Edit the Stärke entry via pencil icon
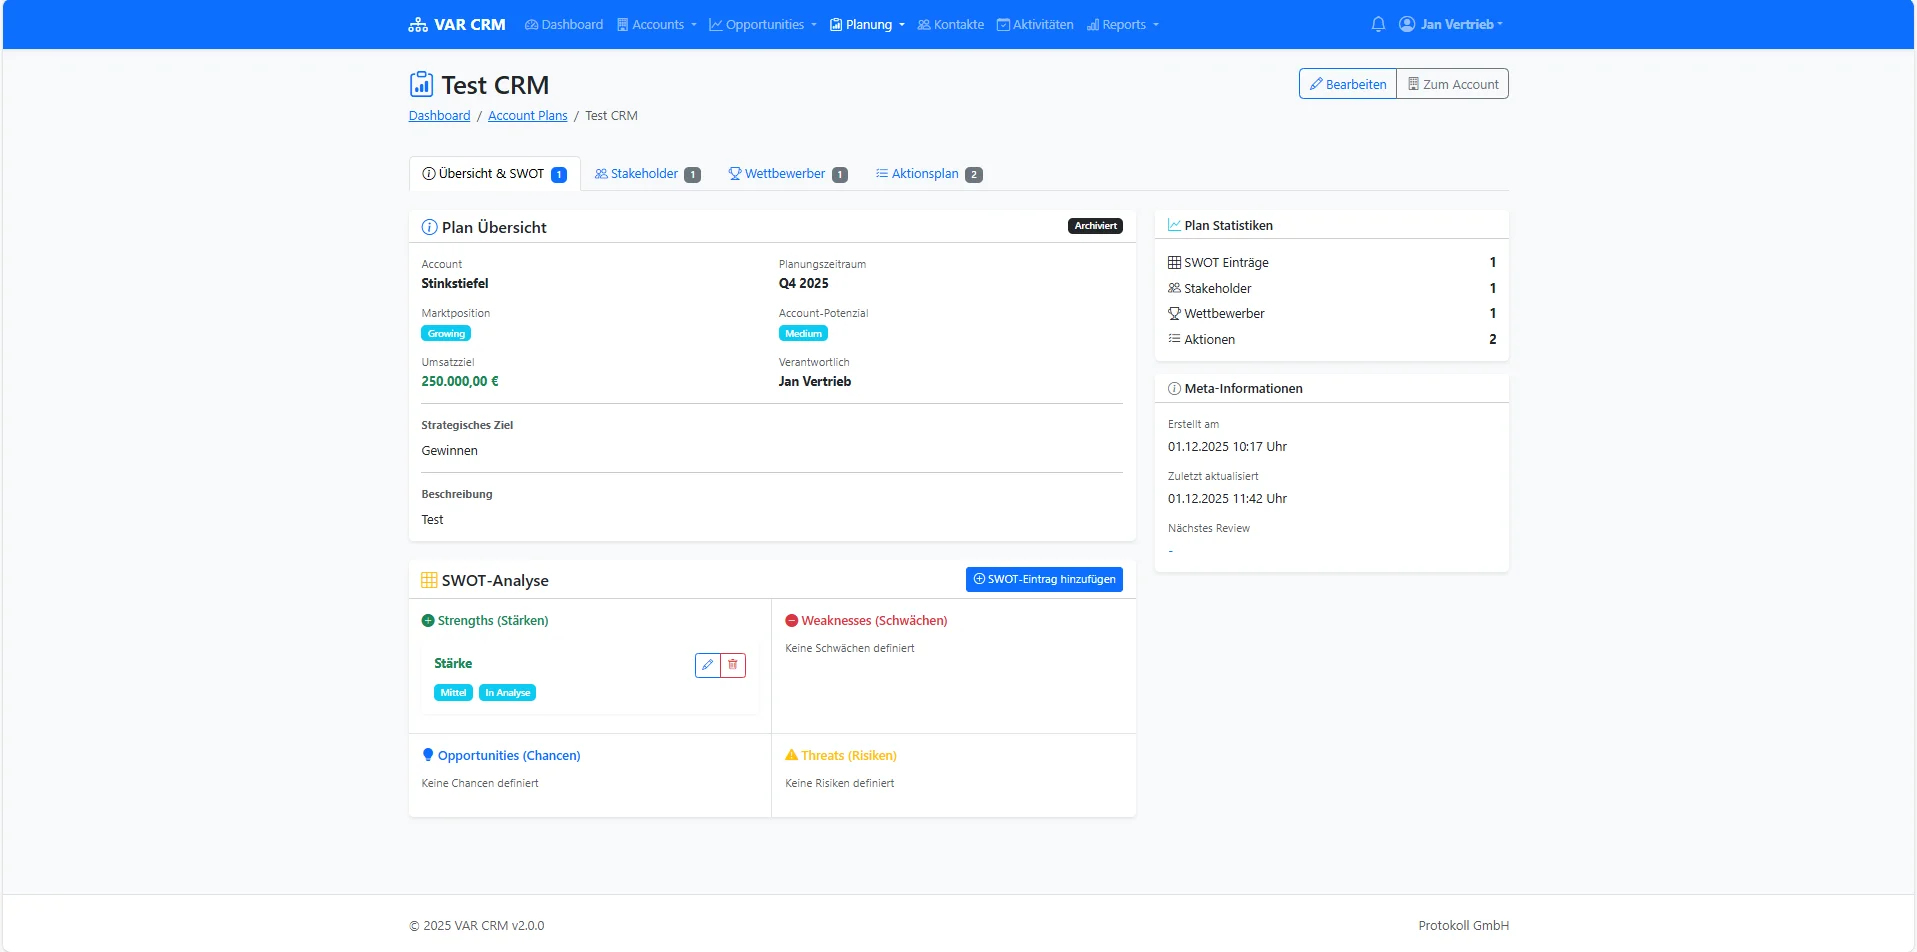The height and width of the screenshot is (952, 1917). coord(707,665)
